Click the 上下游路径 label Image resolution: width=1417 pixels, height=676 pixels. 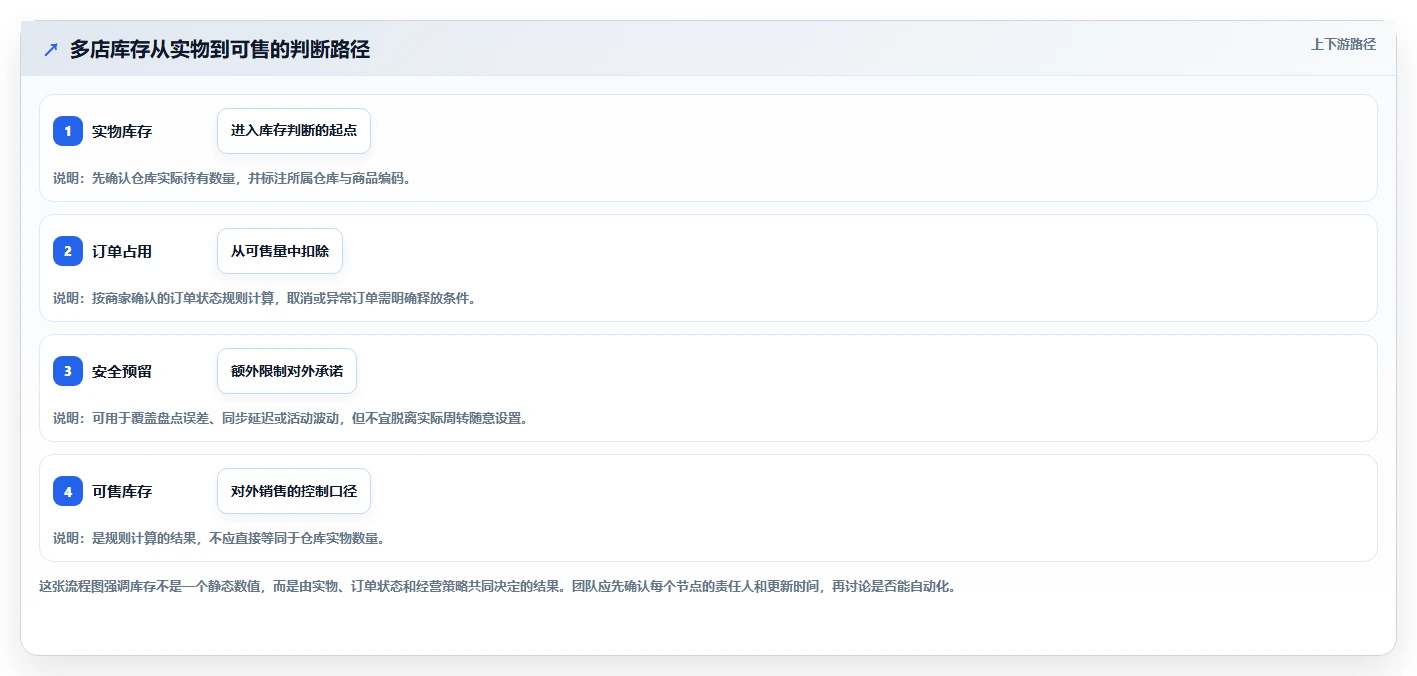pyautogui.click(x=1343, y=44)
